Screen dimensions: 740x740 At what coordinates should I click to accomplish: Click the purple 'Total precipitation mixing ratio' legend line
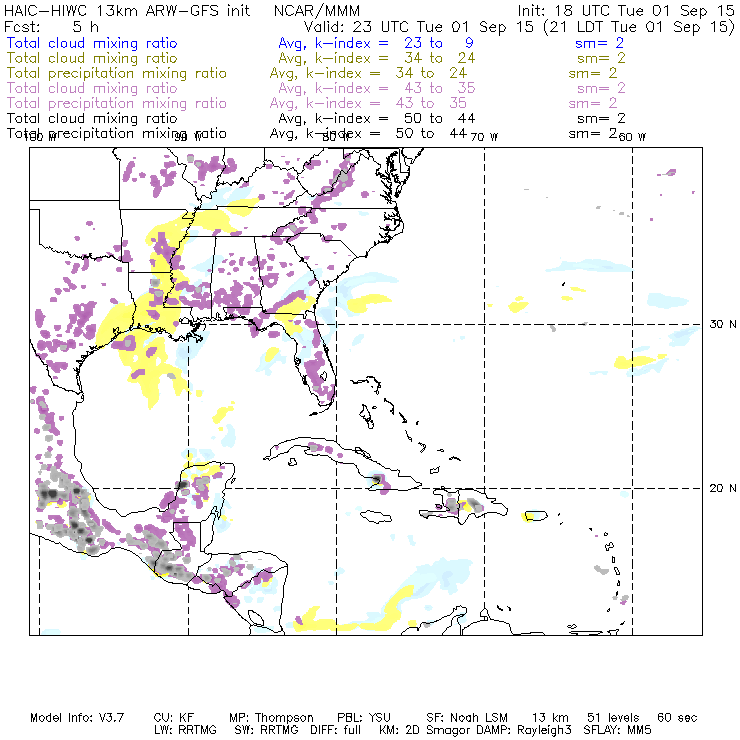click(117, 103)
